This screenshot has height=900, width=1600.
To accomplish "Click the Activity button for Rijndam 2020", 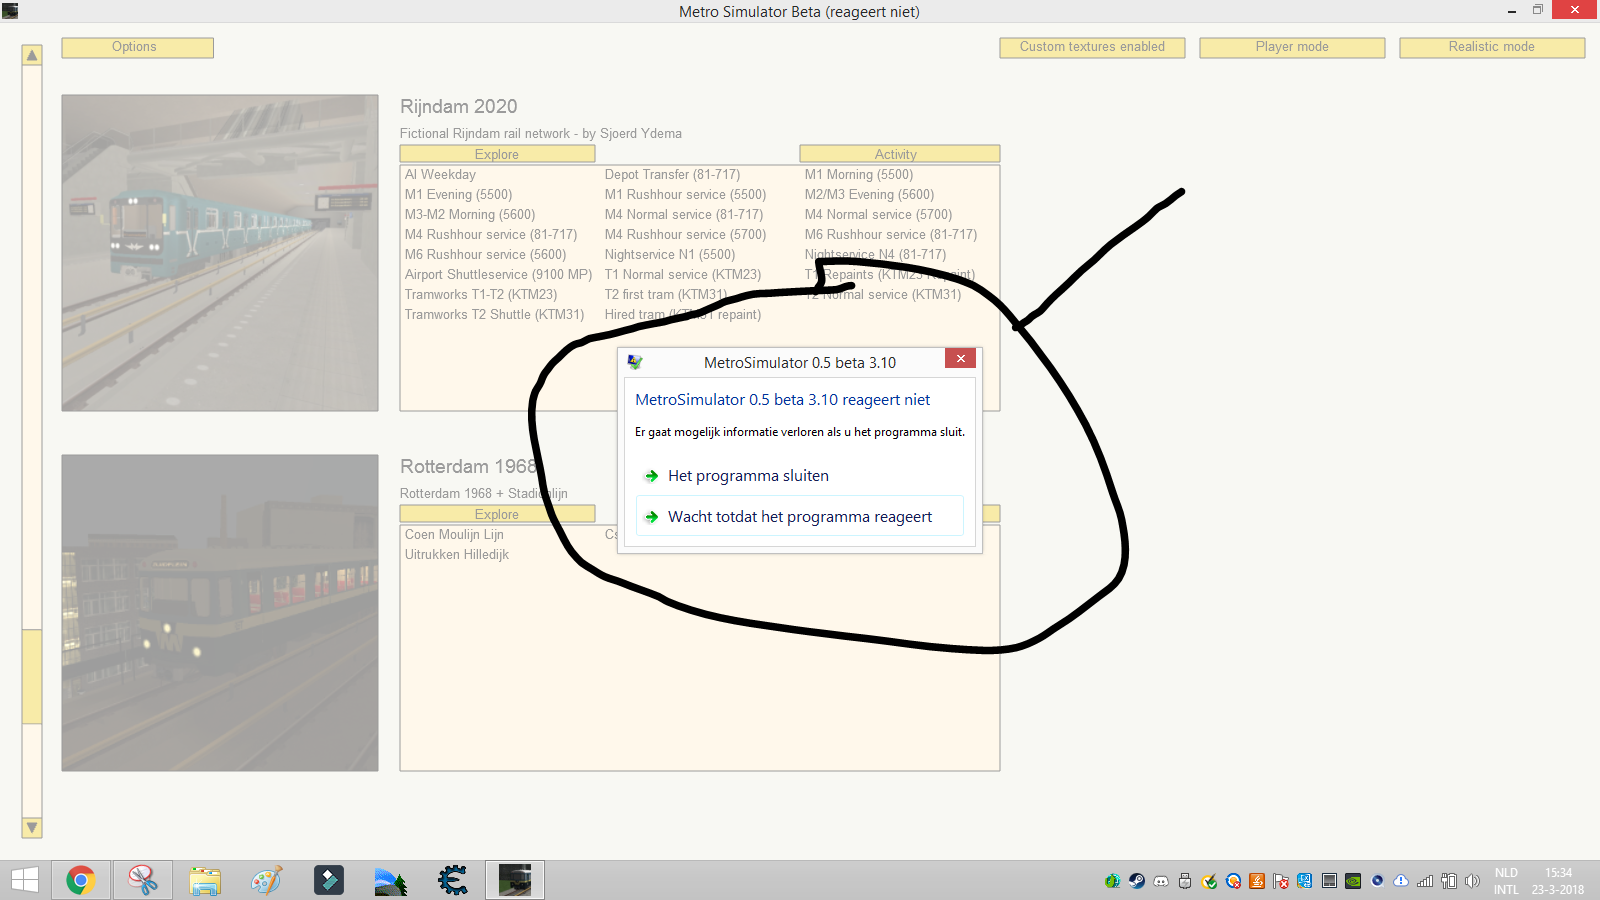I will [x=899, y=154].
